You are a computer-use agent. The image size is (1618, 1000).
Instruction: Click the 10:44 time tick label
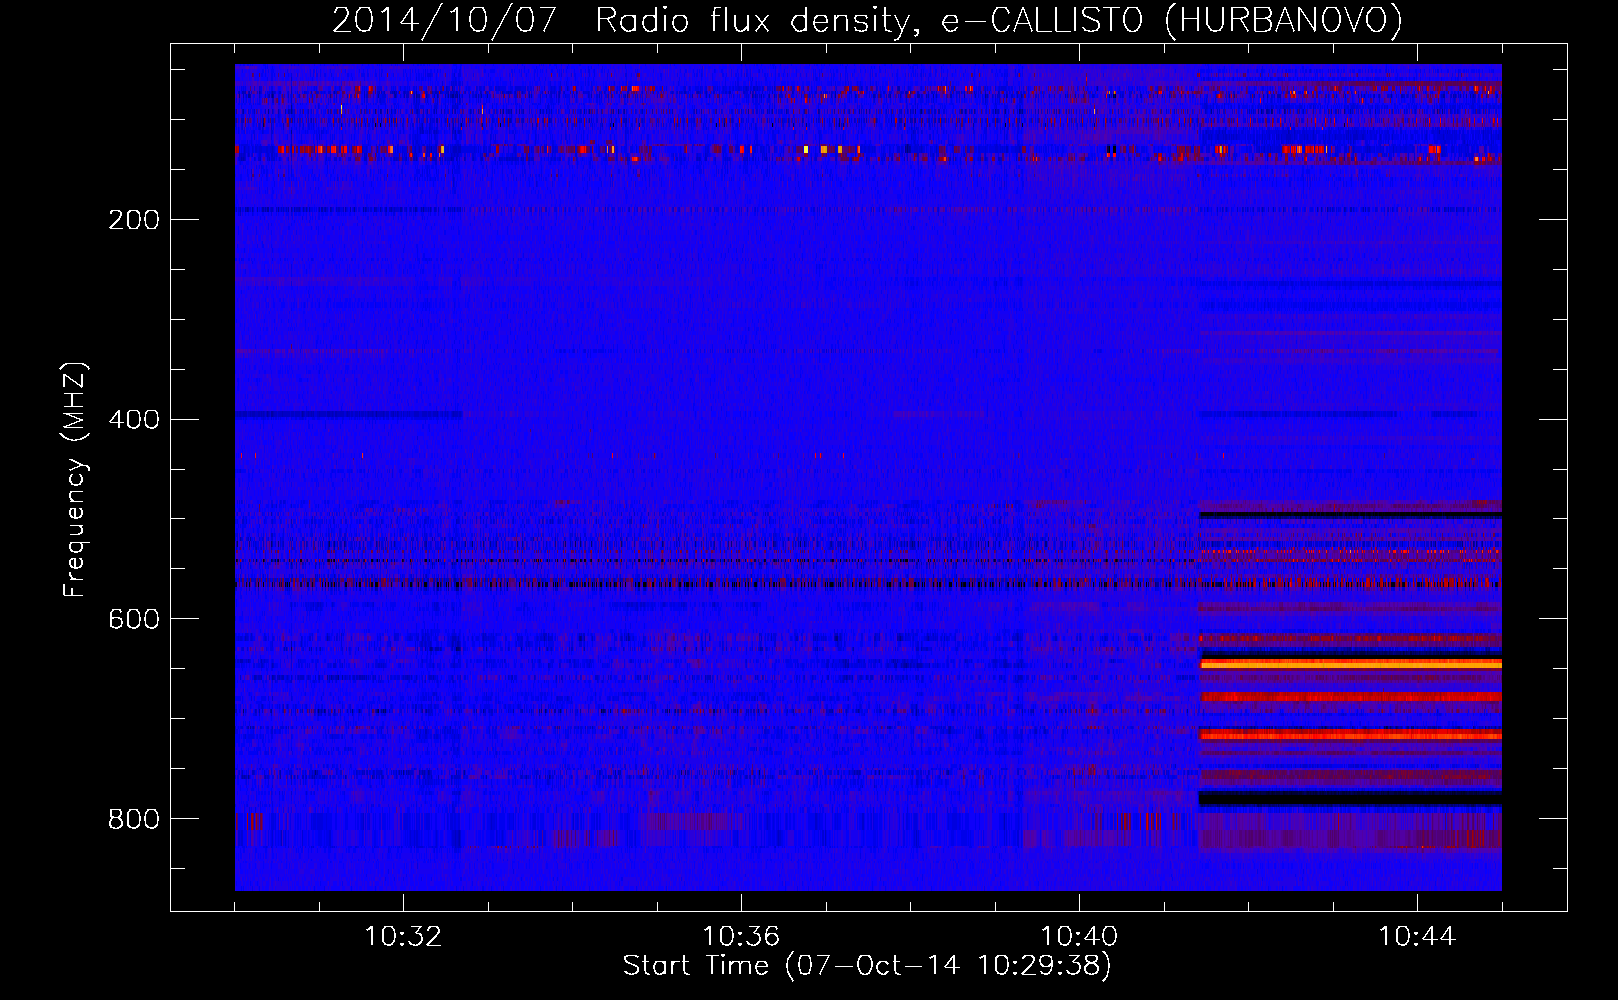1417,937
